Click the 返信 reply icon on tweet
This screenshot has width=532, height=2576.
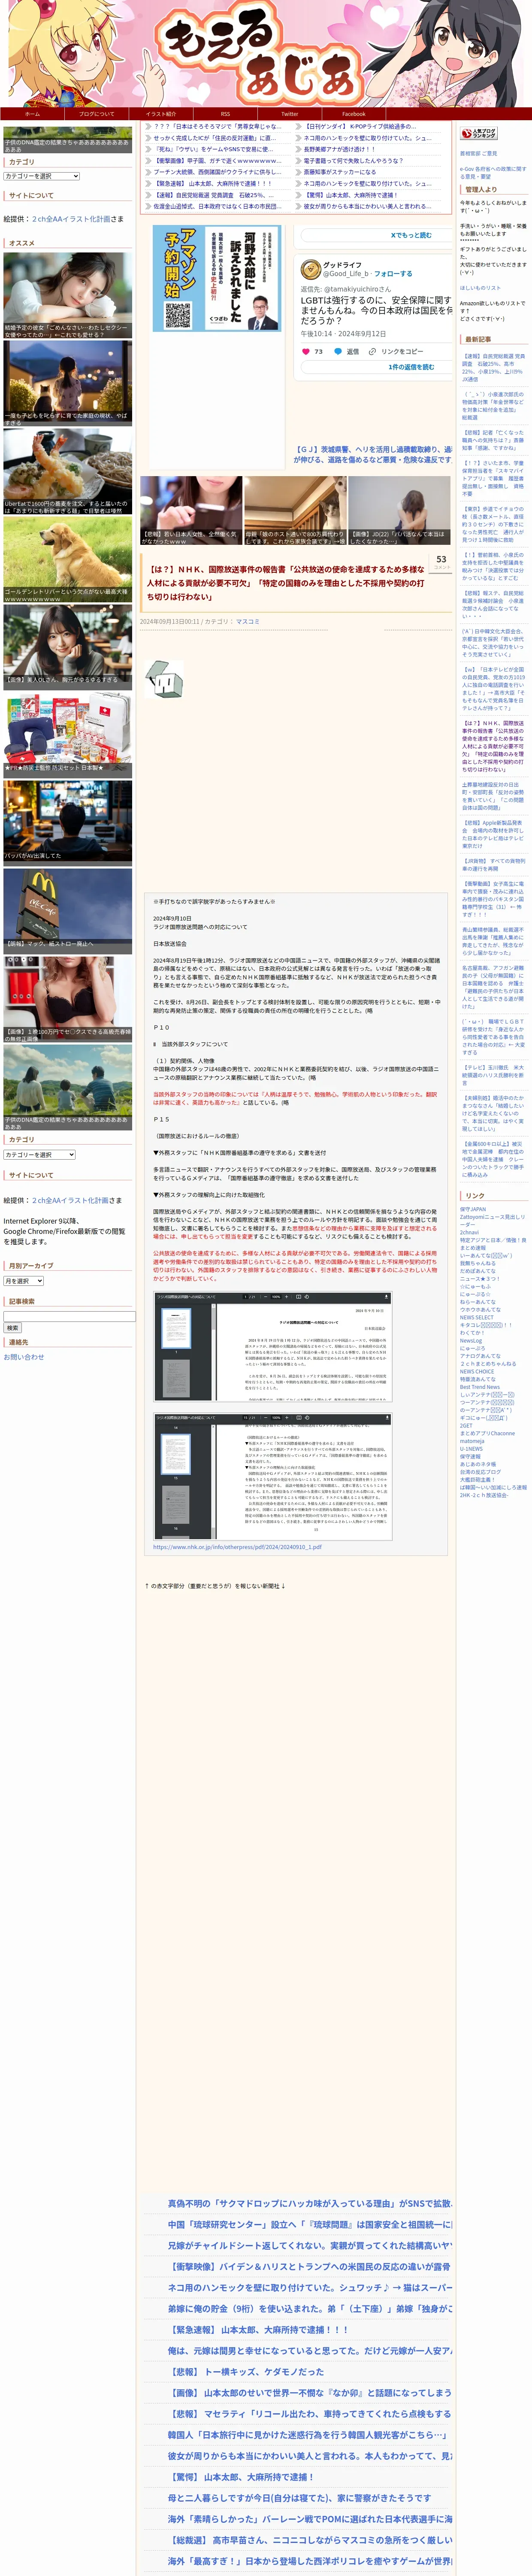pyautogui.click(x=338, y=352)
